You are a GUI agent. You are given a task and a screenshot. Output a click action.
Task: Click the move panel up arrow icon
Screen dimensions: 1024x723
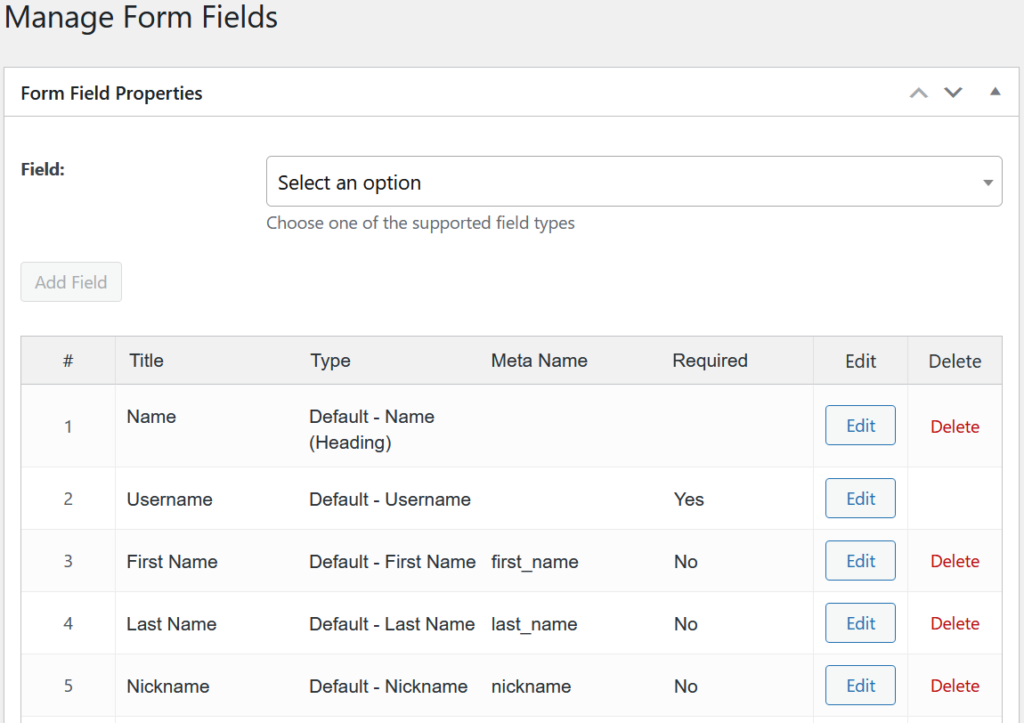(918, 93)
